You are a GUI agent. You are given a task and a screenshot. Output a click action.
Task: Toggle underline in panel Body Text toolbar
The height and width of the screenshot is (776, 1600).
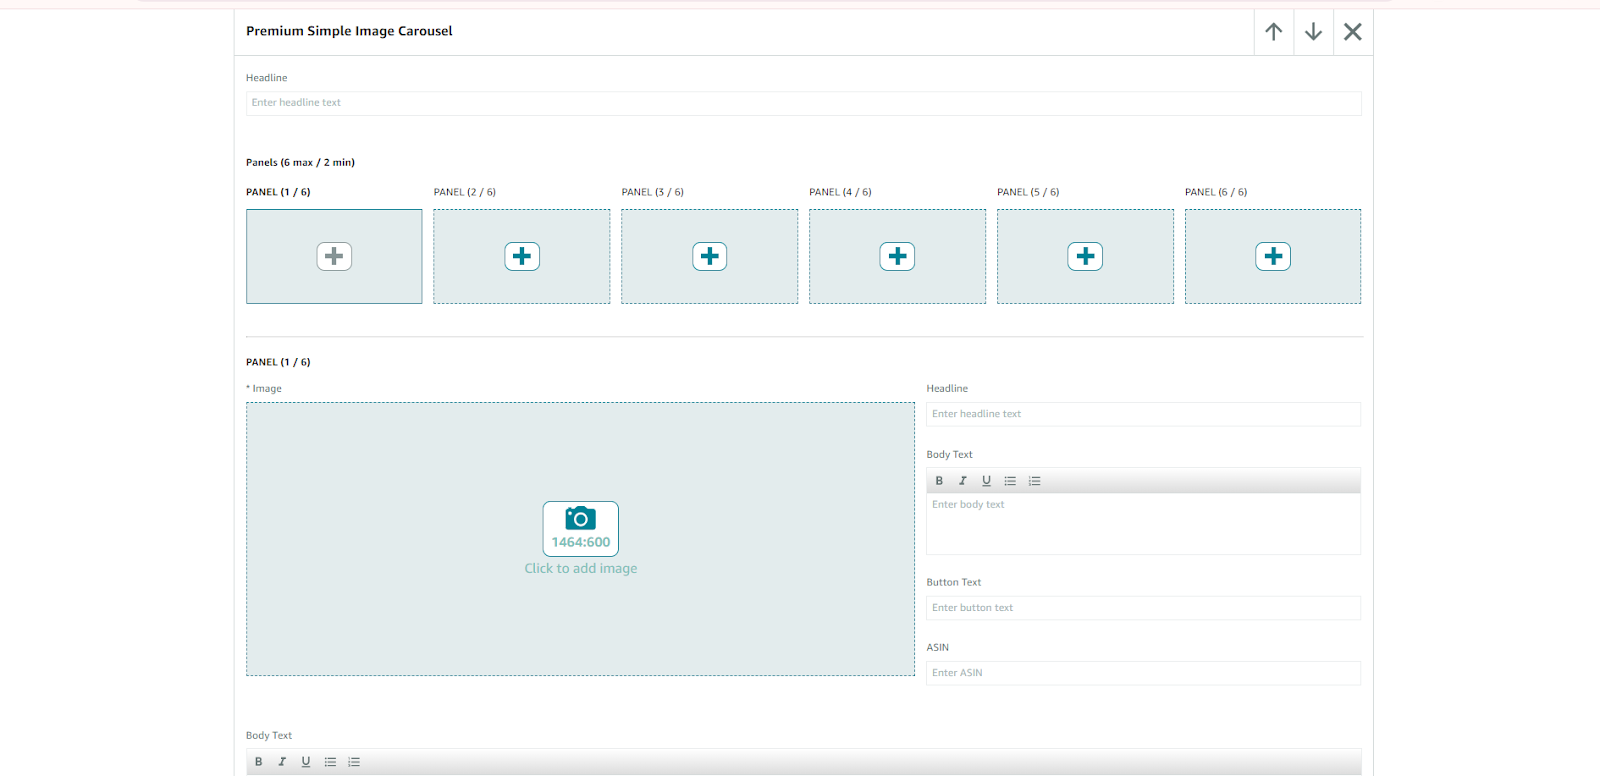986,481
